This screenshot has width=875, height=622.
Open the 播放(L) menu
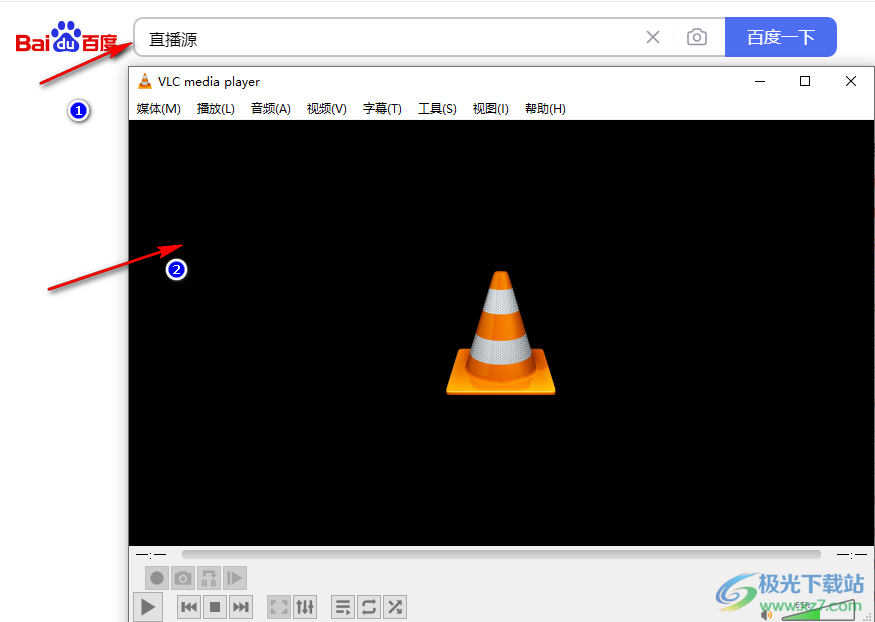click(215, 109)
